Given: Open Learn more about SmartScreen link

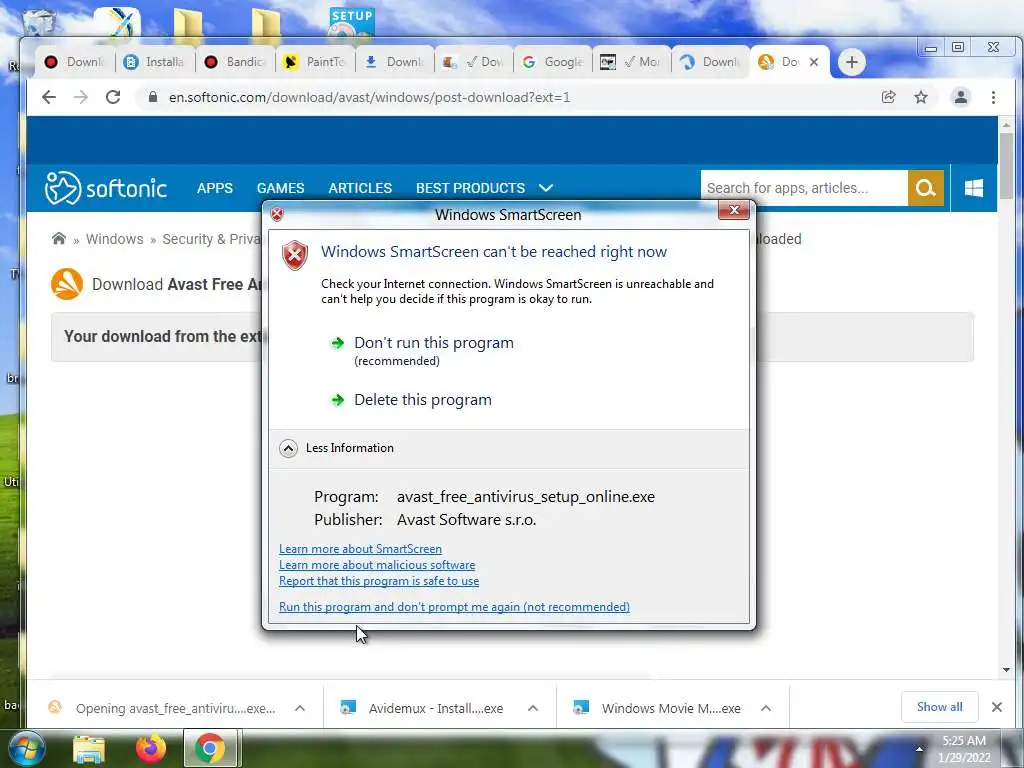Looking at the screenshot, I should 360,549.
